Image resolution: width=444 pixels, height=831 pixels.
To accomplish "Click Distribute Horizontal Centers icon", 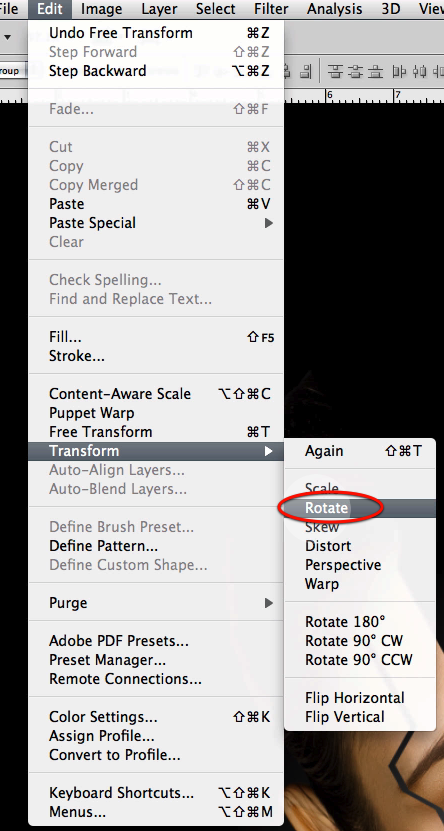I will (x=421, y=71).
